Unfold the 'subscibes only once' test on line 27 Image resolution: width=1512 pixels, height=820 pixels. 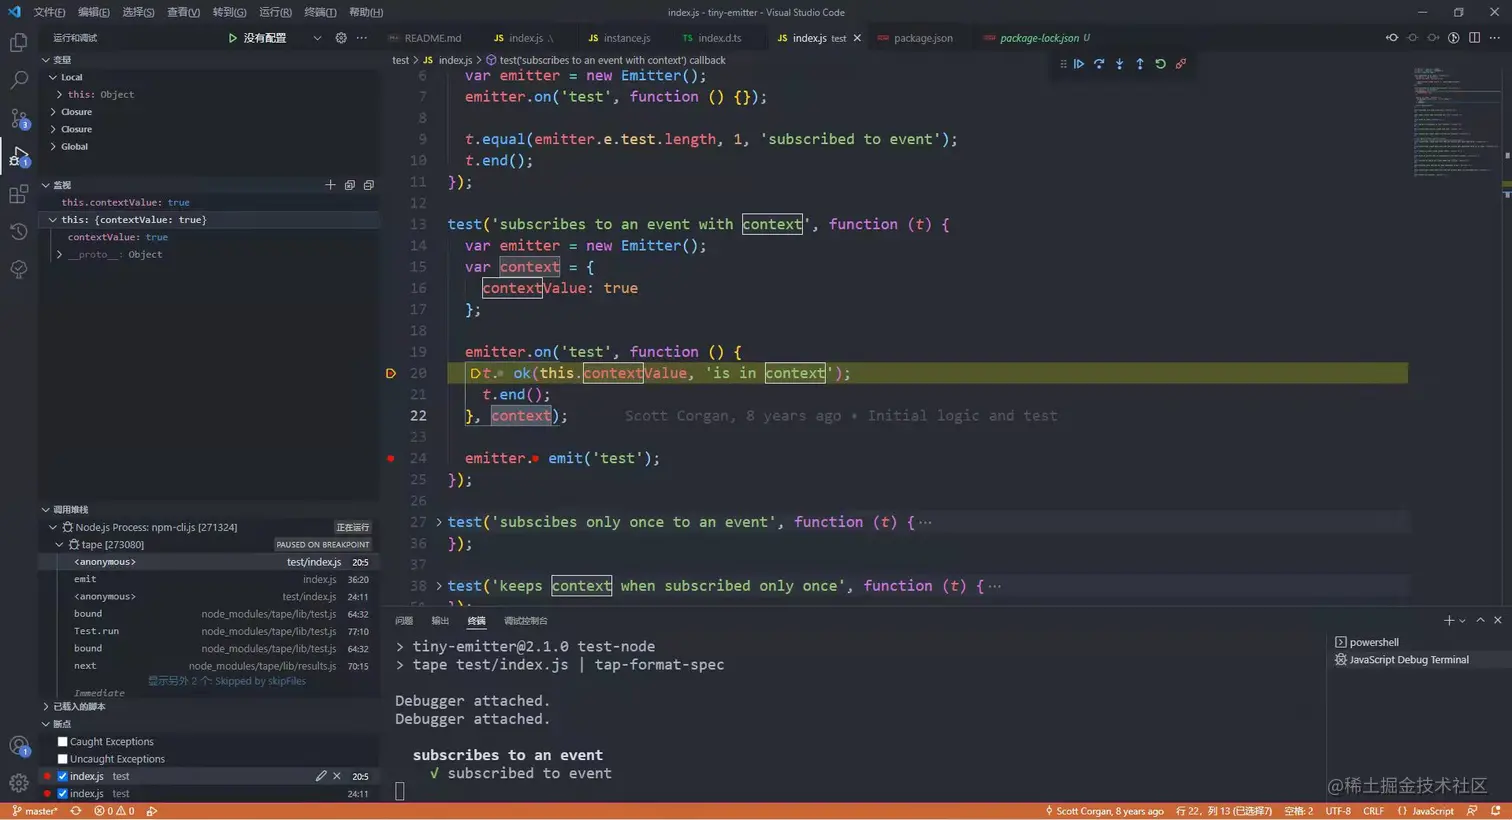pyautogui.click(x=438, y=522)
